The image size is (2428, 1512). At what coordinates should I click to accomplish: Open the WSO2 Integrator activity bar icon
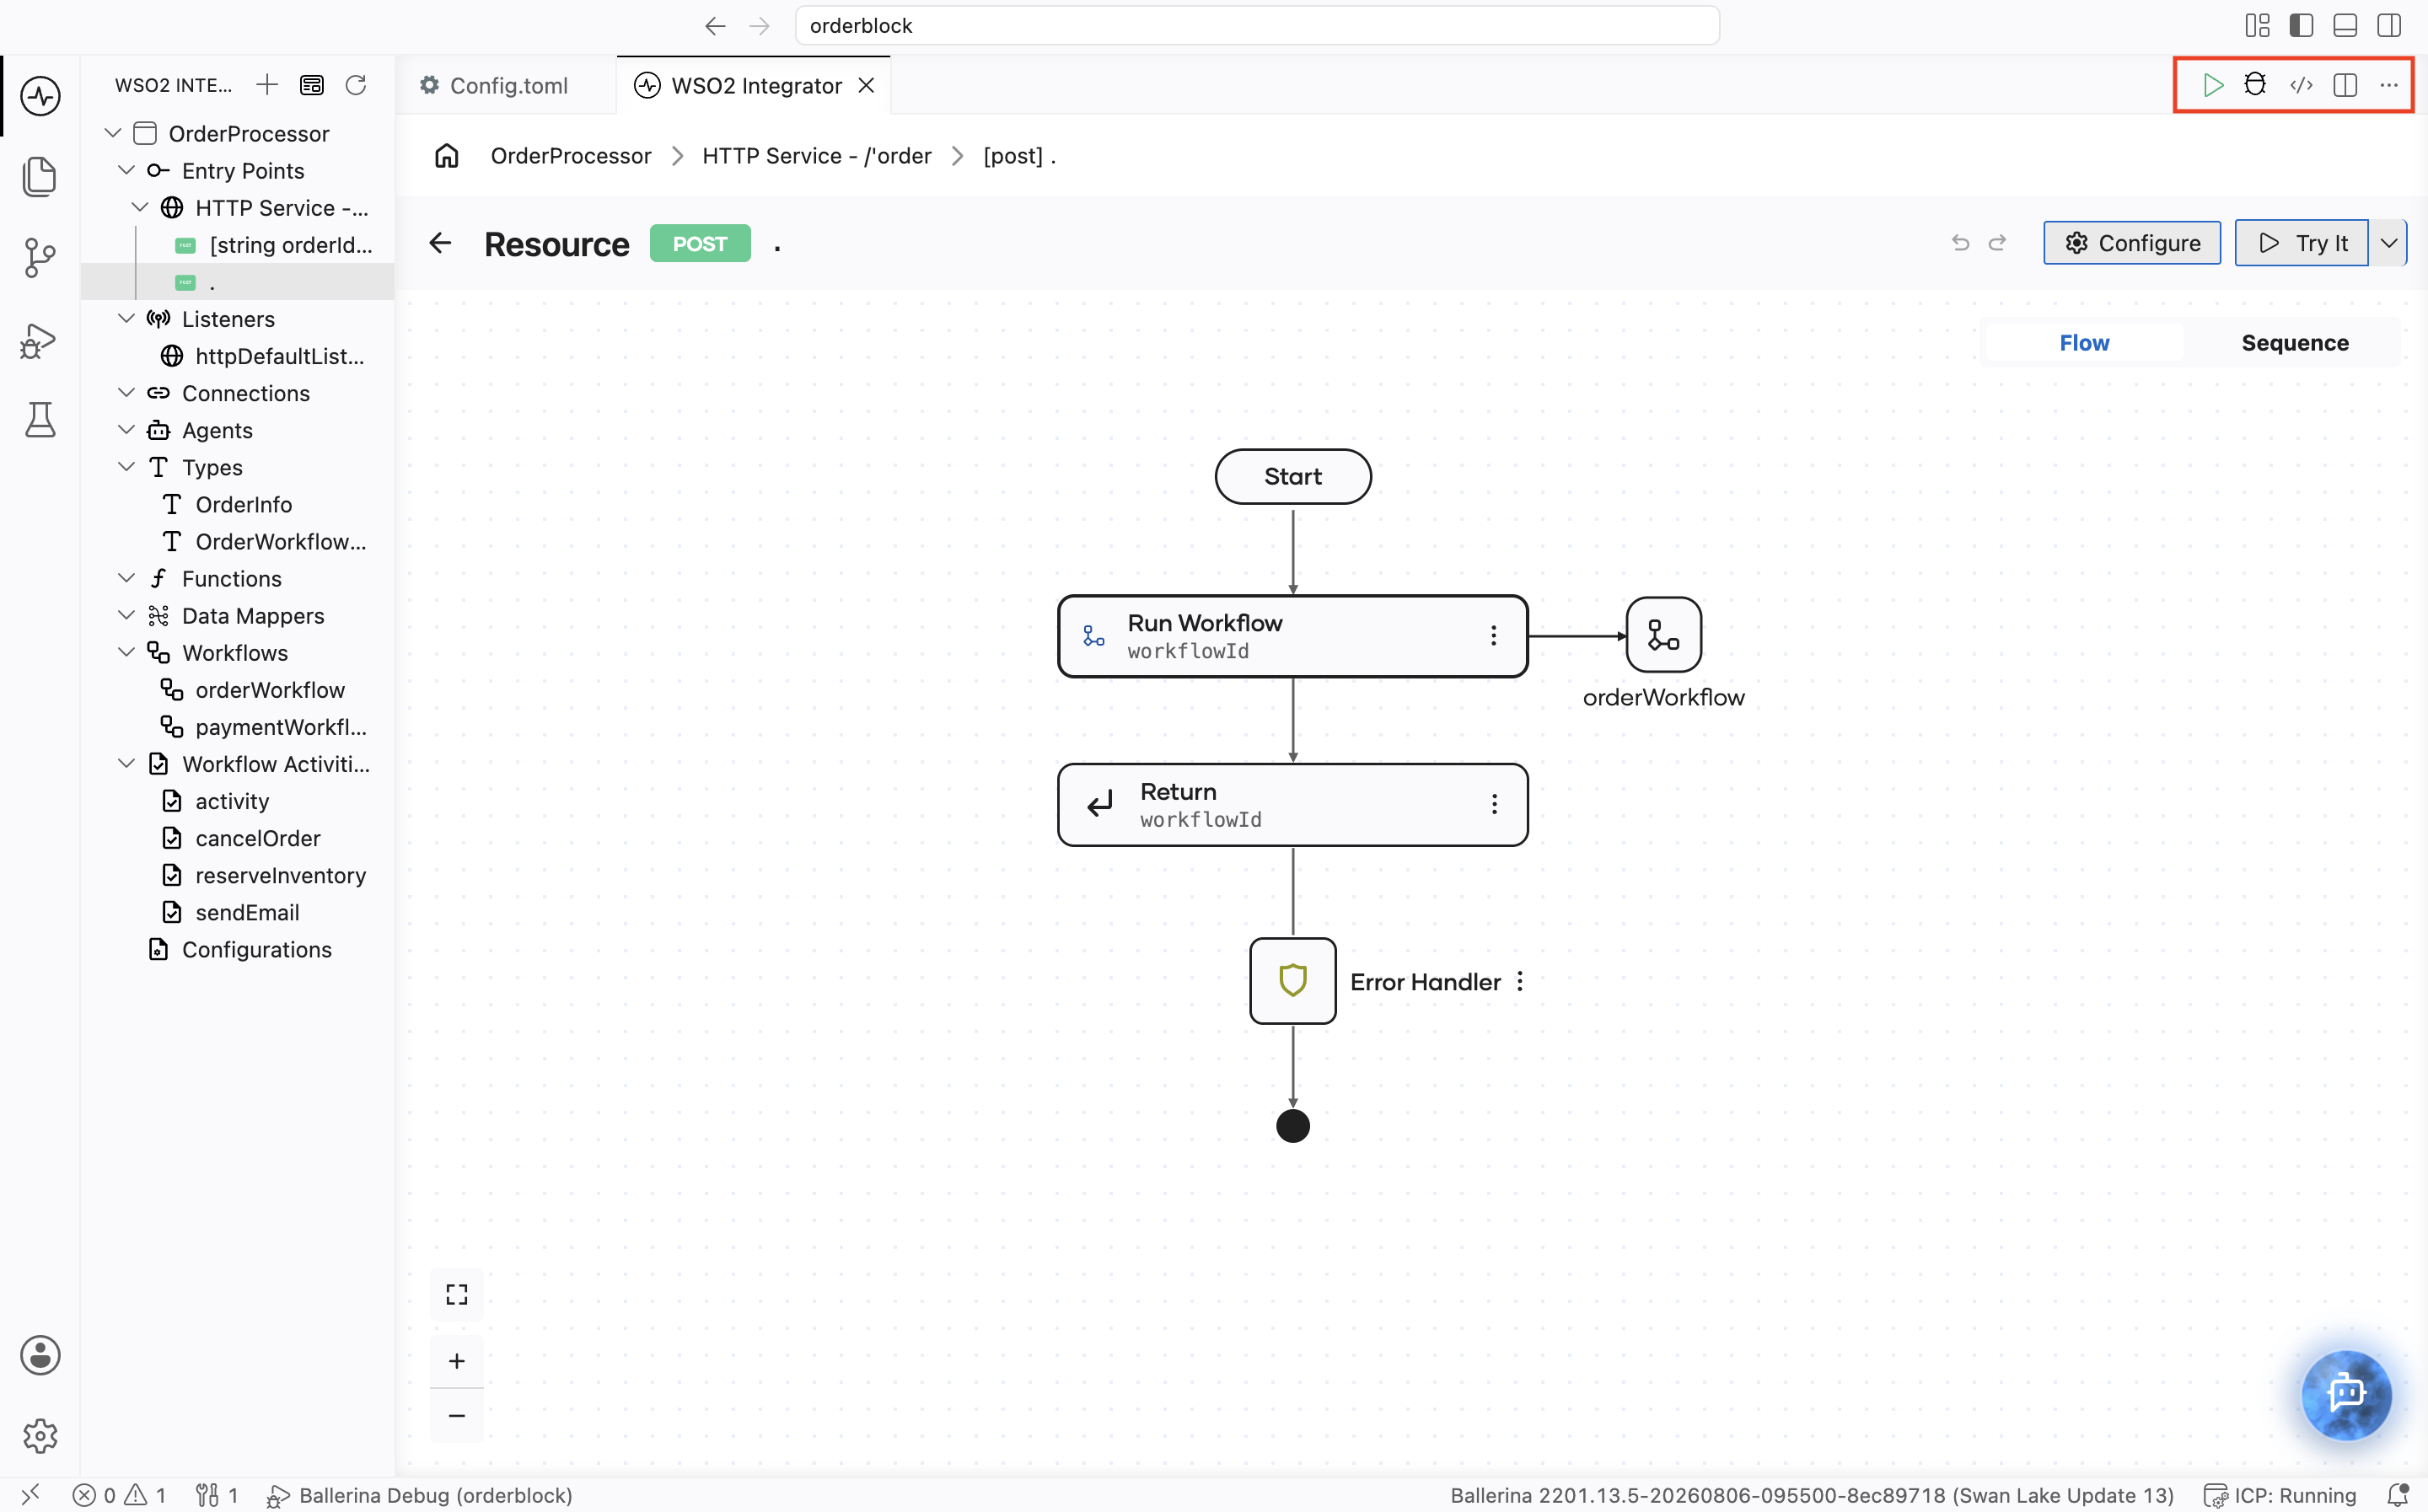pos(40,96)
